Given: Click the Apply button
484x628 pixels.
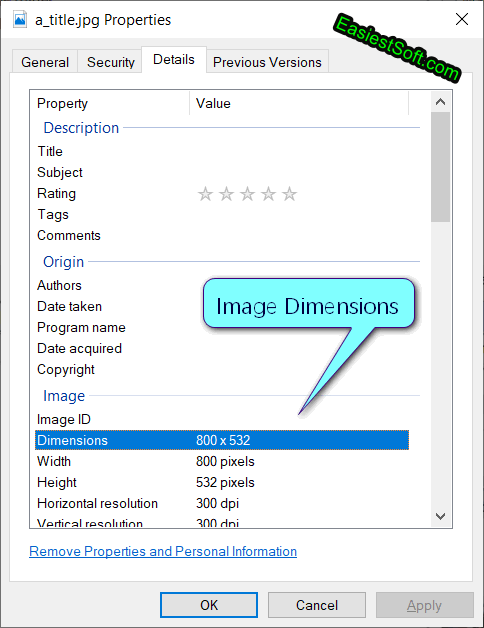Looking at the screenshot, I should point(424,605).
